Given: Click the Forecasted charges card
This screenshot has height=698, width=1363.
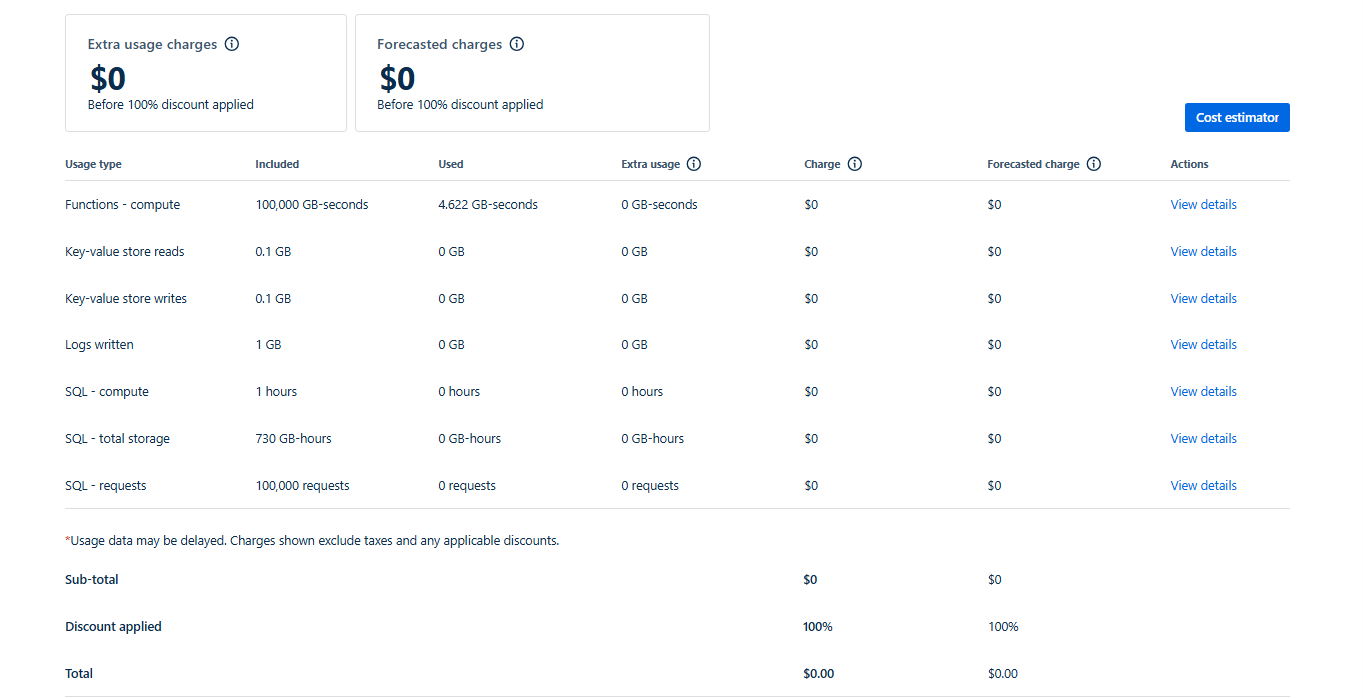Looking at the screenshot, I should [x=532, y=73].
